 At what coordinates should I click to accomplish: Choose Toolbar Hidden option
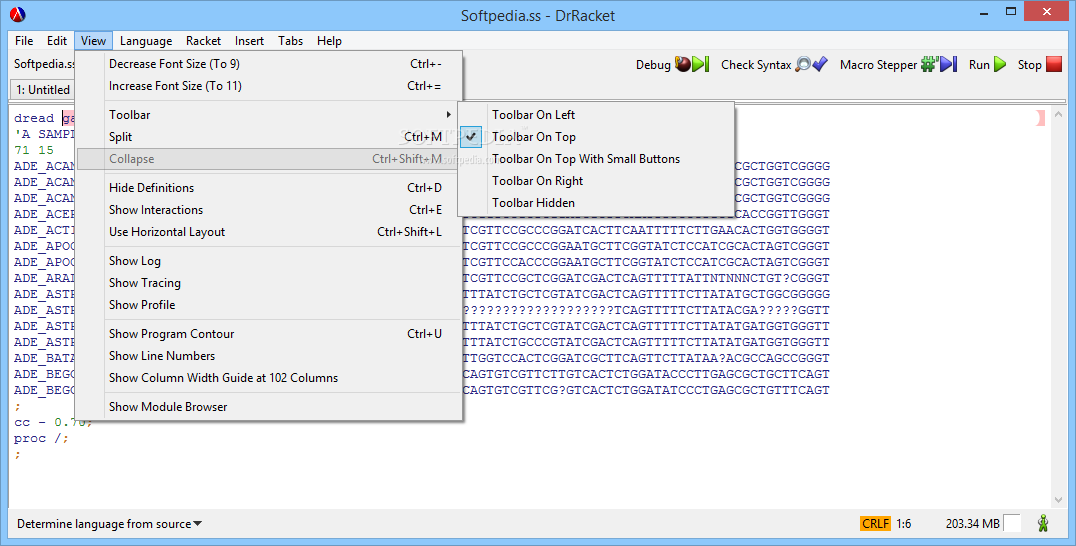[x=596, y=202]
